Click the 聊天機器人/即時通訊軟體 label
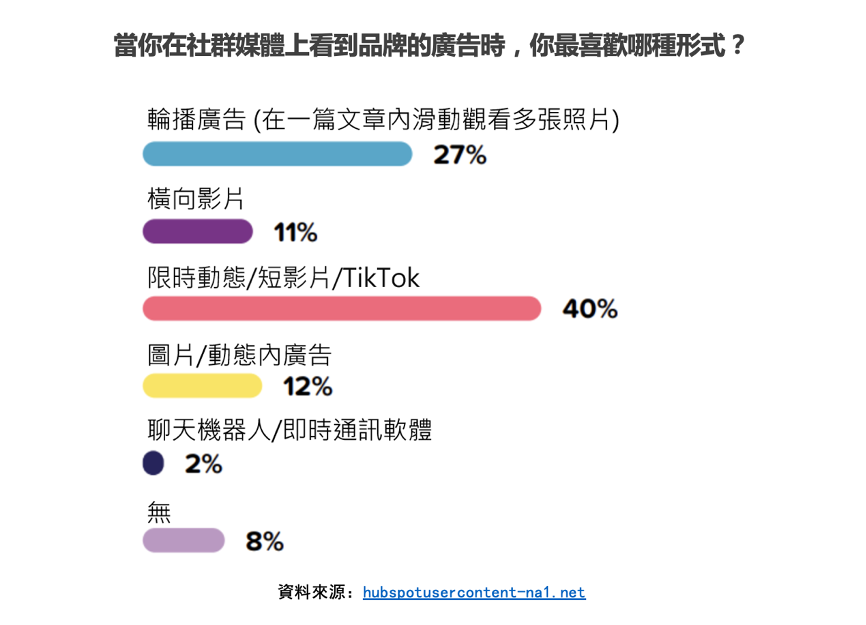The width and height of the screenshot is (866, 625). tap(289, 430)
